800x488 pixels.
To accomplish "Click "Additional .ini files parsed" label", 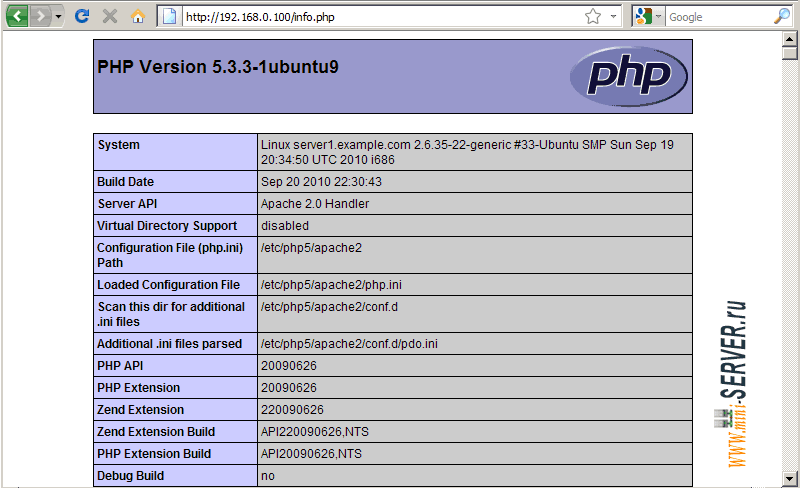I will click(169, 344).
